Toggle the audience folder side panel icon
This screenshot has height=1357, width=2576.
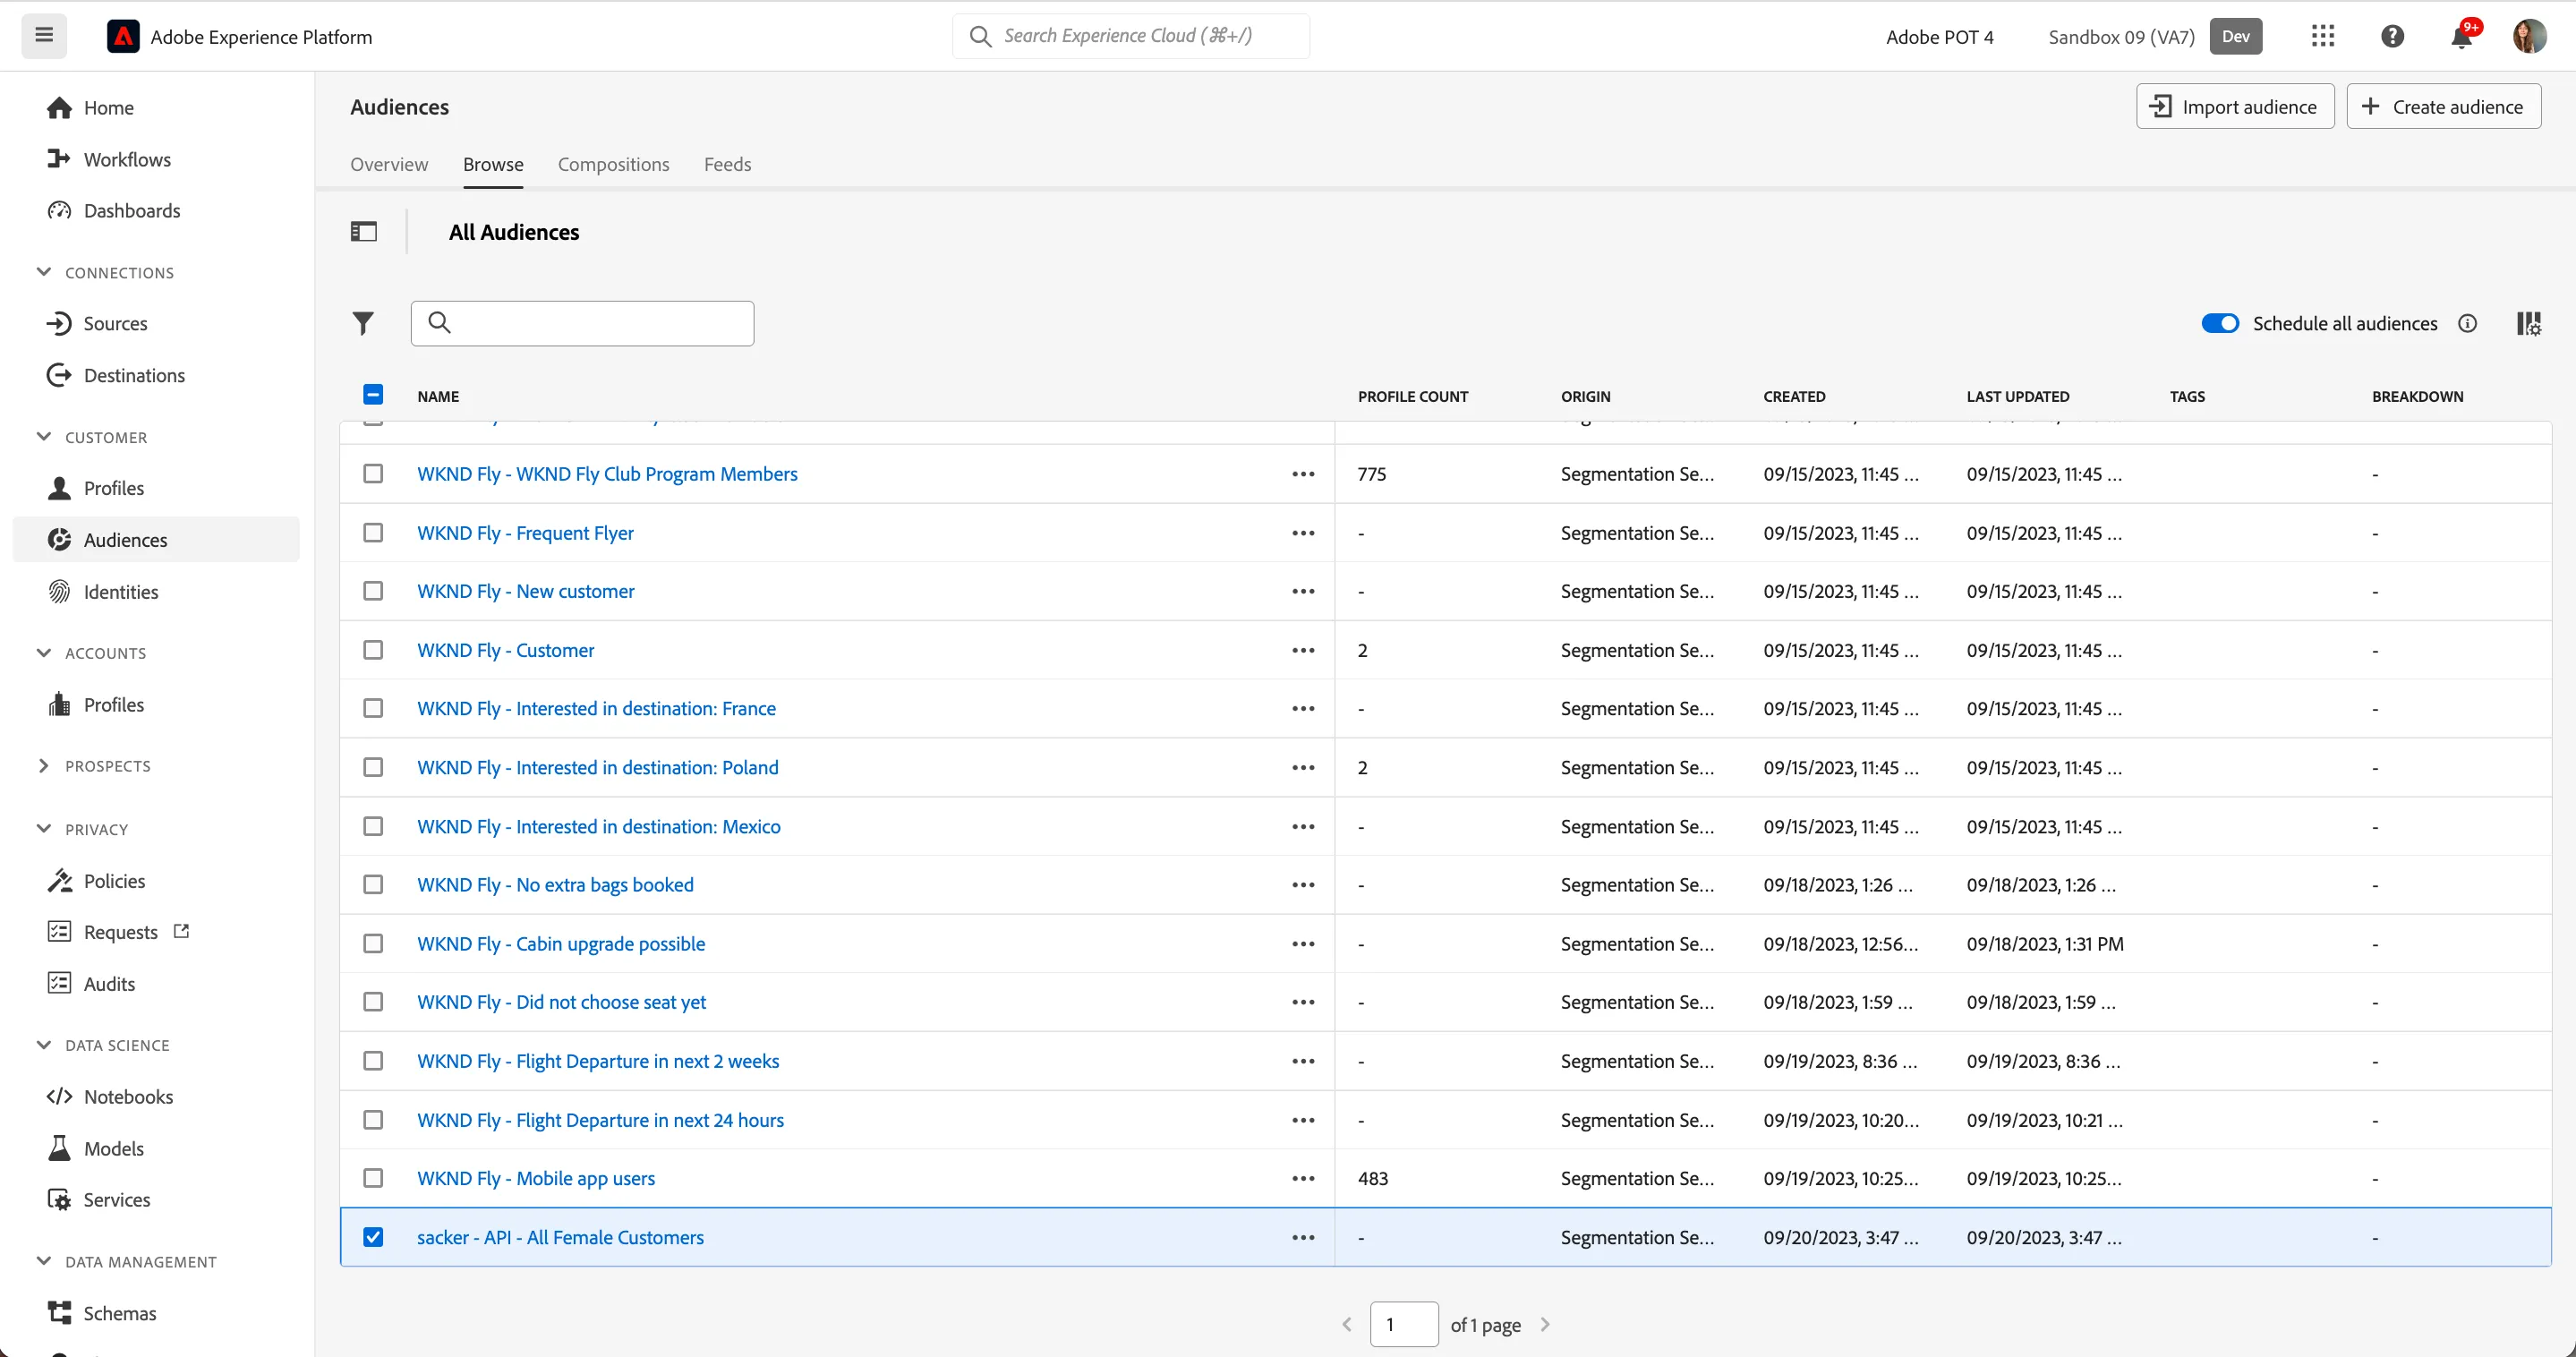[x=363, y=232]
